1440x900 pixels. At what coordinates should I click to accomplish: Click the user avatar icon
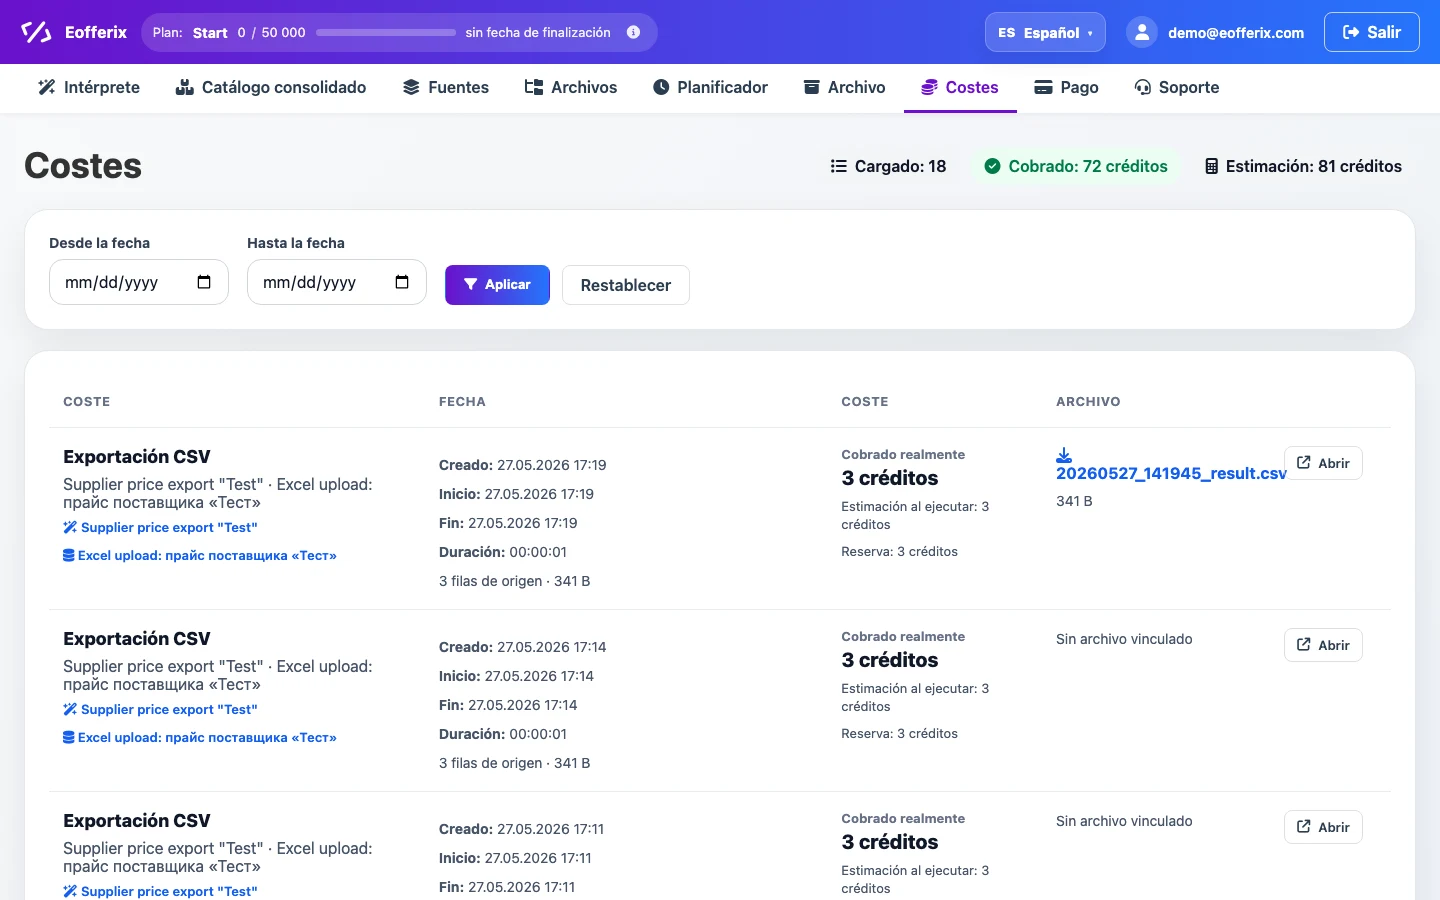tap(1142, 32)
